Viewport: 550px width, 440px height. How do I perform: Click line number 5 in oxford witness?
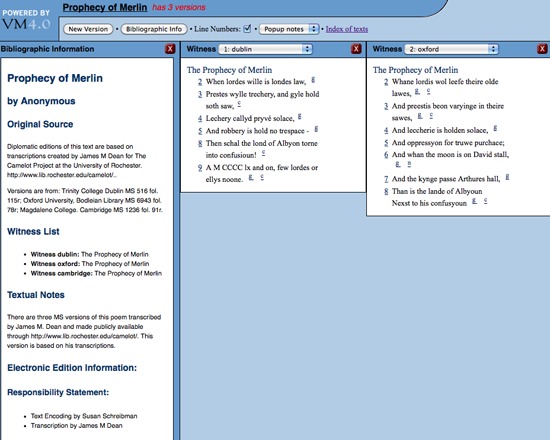(x=386, y=143)
